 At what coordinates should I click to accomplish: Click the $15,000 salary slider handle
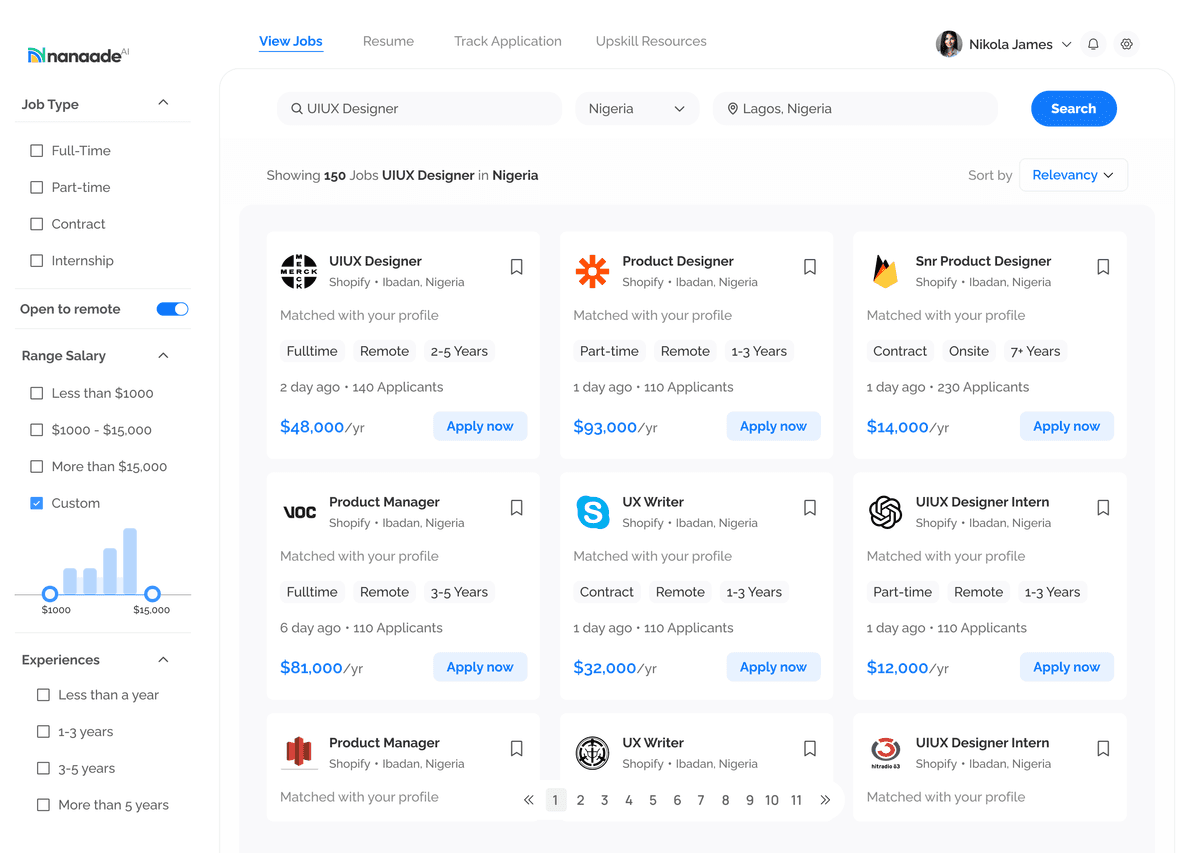point(152,594)
